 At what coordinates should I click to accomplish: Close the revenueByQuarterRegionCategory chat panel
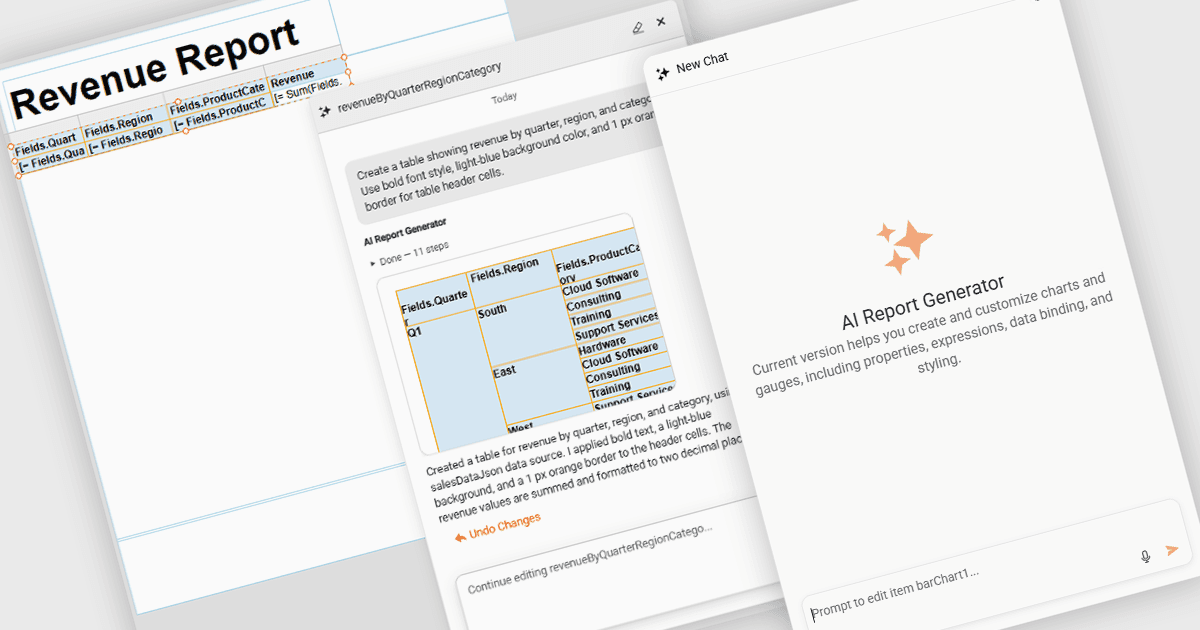point(661,21)
